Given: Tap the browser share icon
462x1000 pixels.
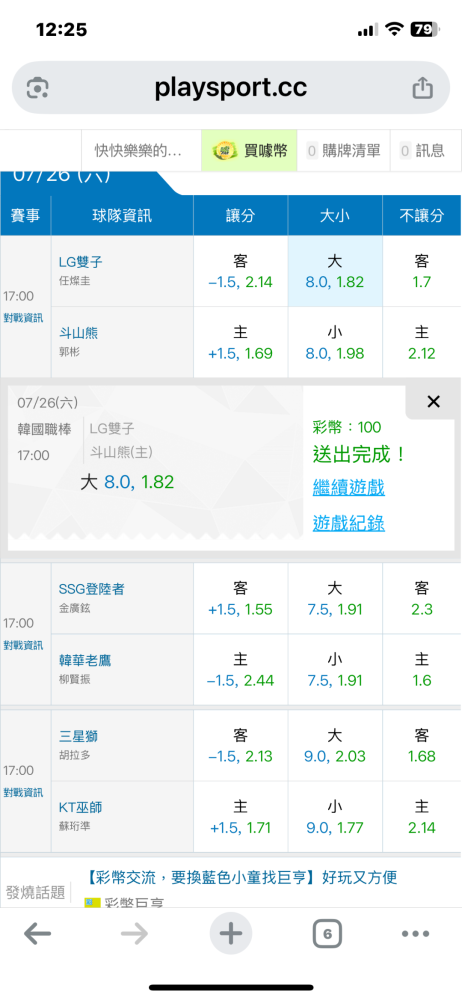Looking at the screenshot, I should point(422,88).
